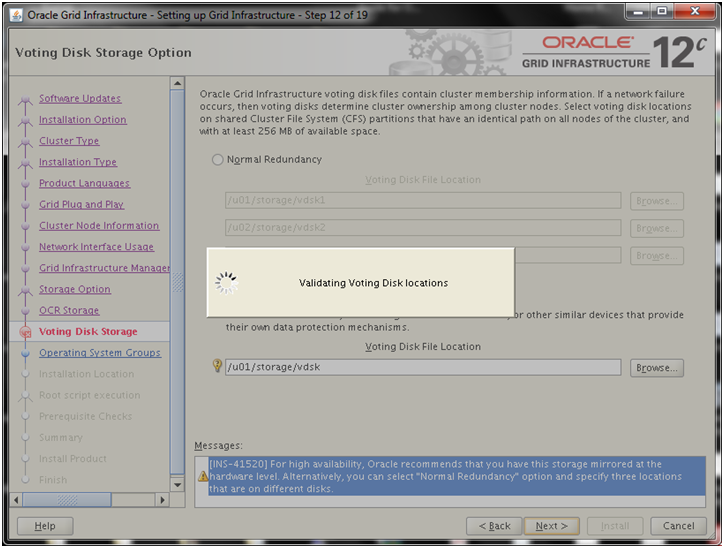The image size is (724, 548).
Task: Click the horizontal scroll right arrow
Action: pos(162,500)
